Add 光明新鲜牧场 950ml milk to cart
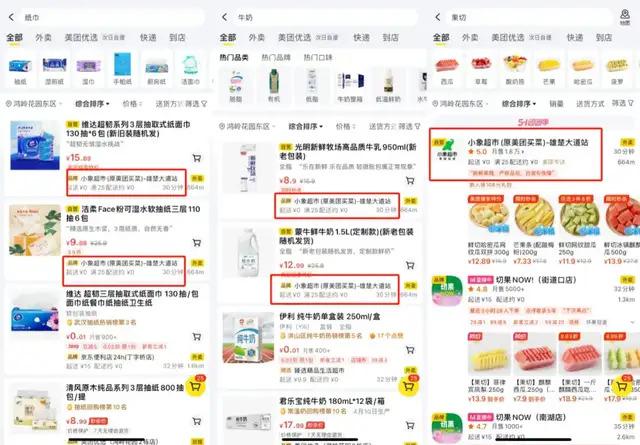640x445 pixels. pos(410,180)
